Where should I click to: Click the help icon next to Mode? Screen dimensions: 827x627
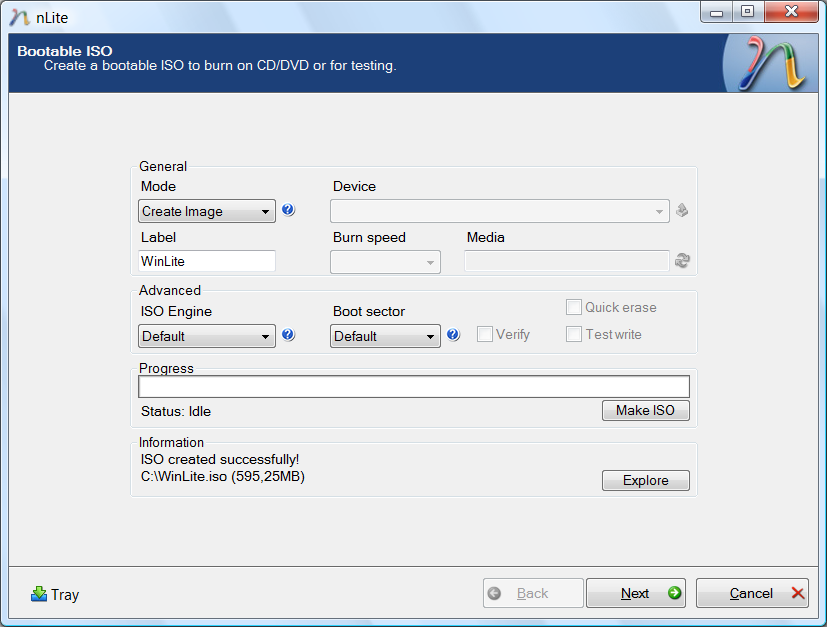[x=288, y=210]
